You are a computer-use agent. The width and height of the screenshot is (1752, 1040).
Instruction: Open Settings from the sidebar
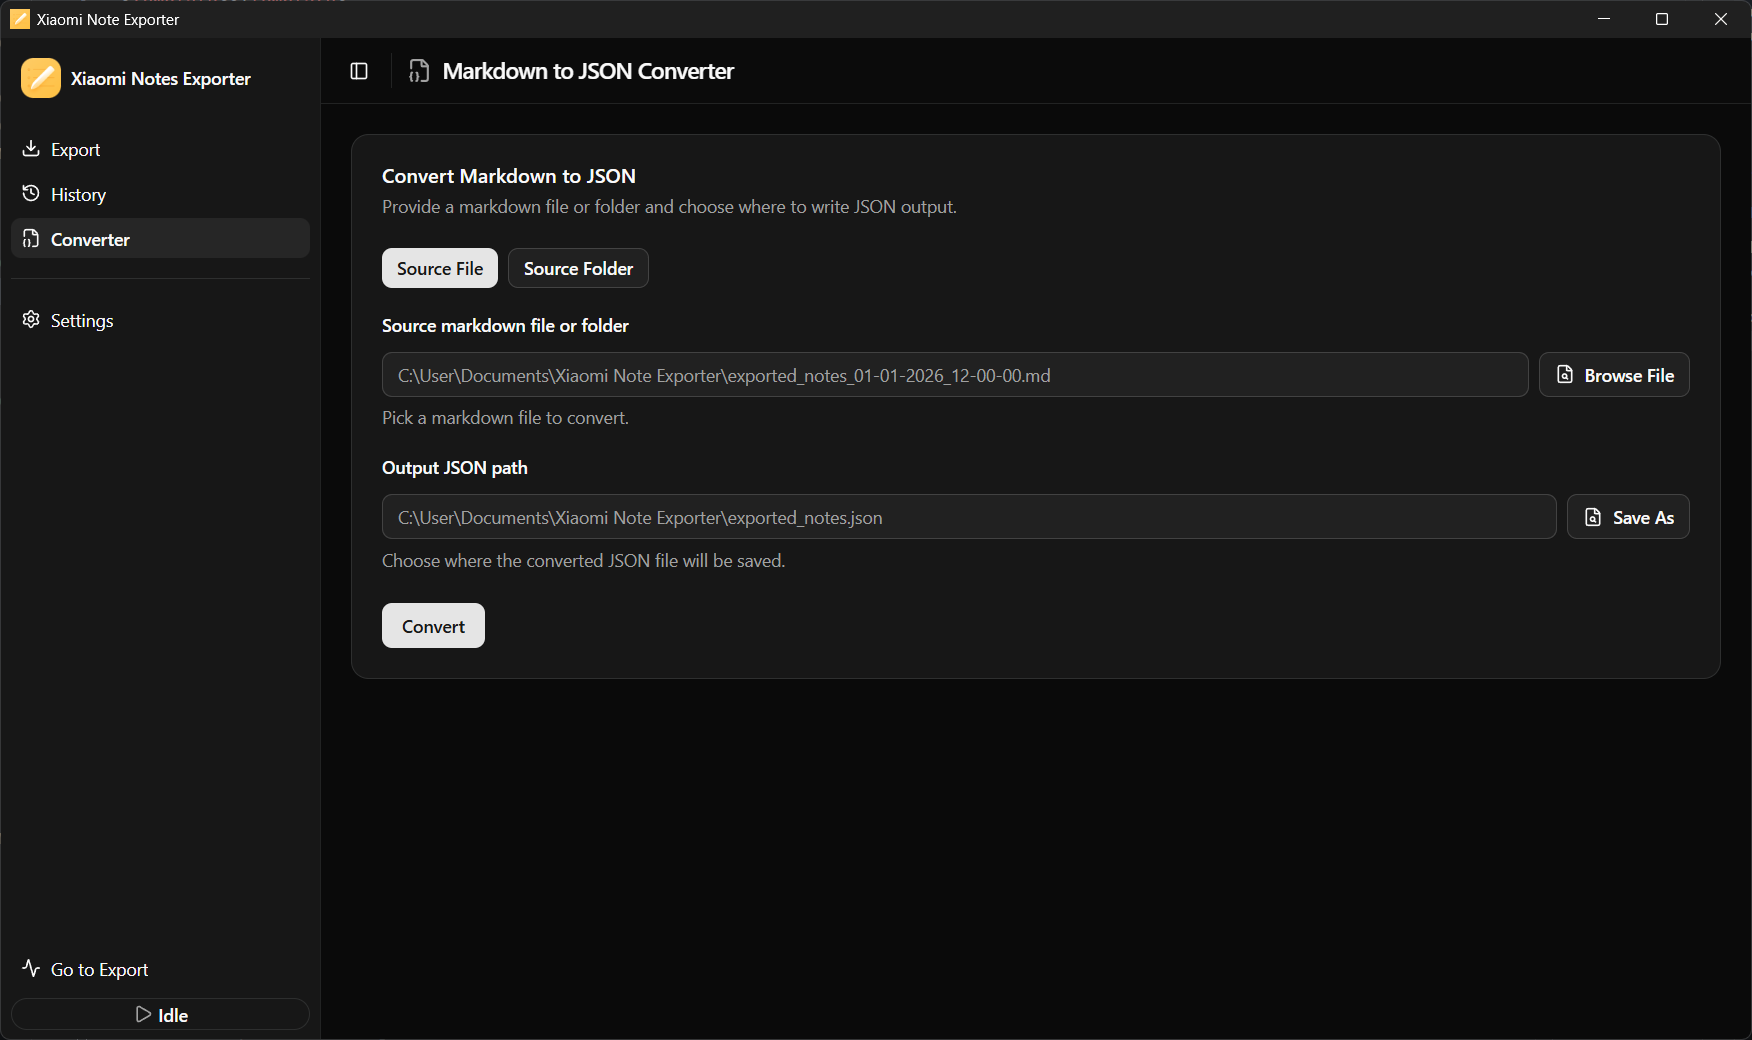coord(160,320)
